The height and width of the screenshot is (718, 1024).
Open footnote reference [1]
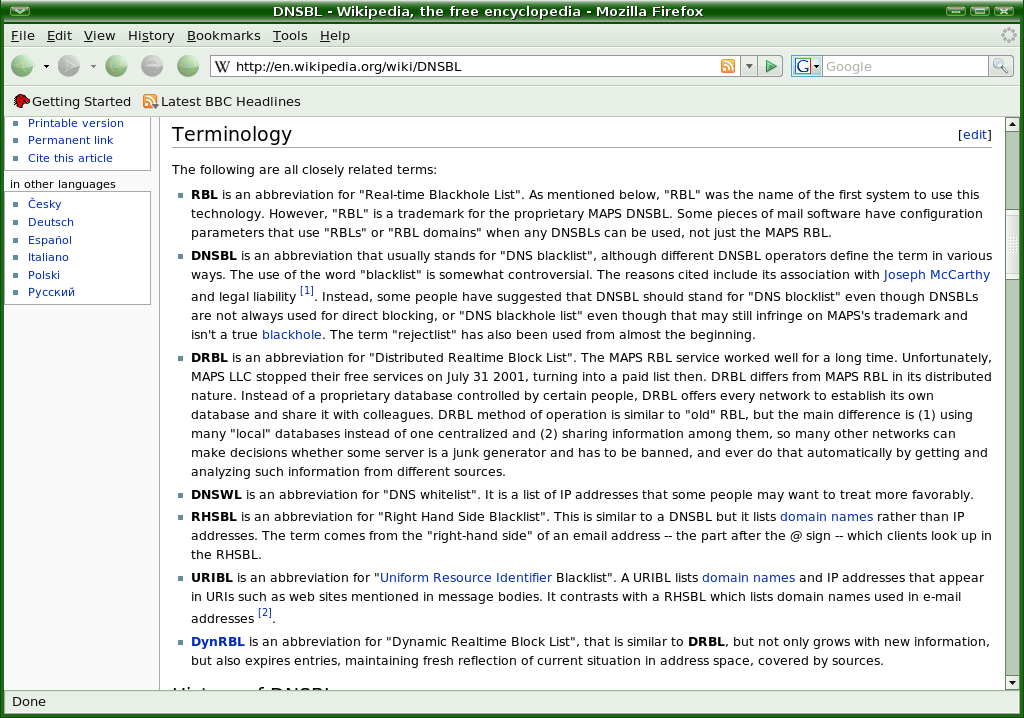tap(307, 291)
